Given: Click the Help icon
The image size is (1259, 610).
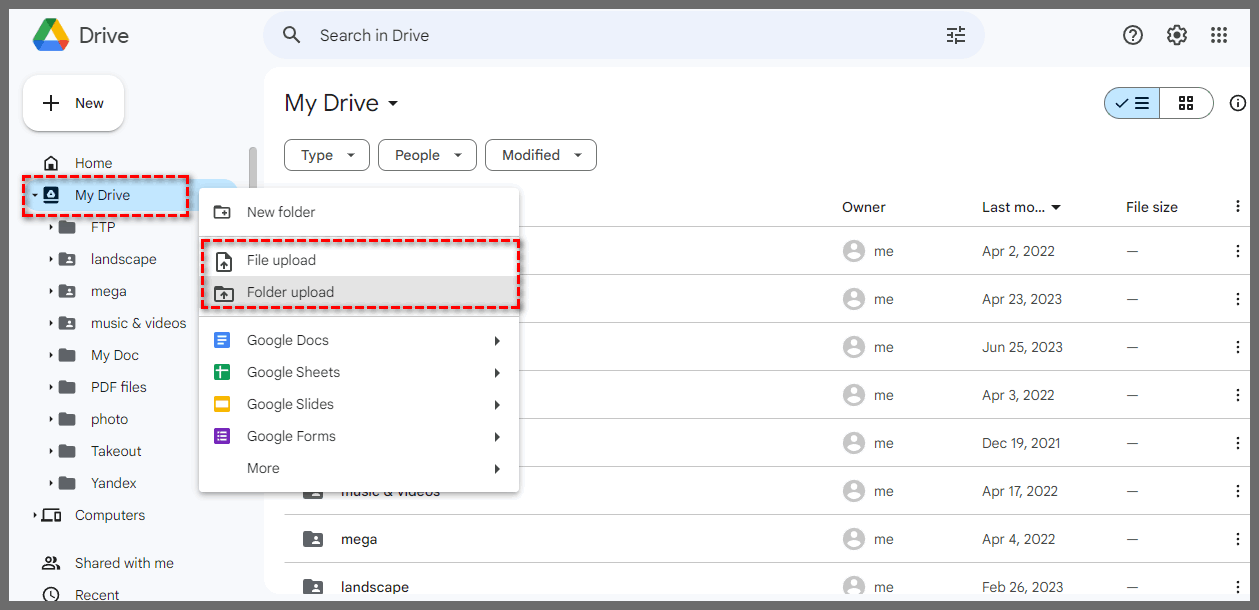Looking at the screenshot, I should click(1132, 35).
